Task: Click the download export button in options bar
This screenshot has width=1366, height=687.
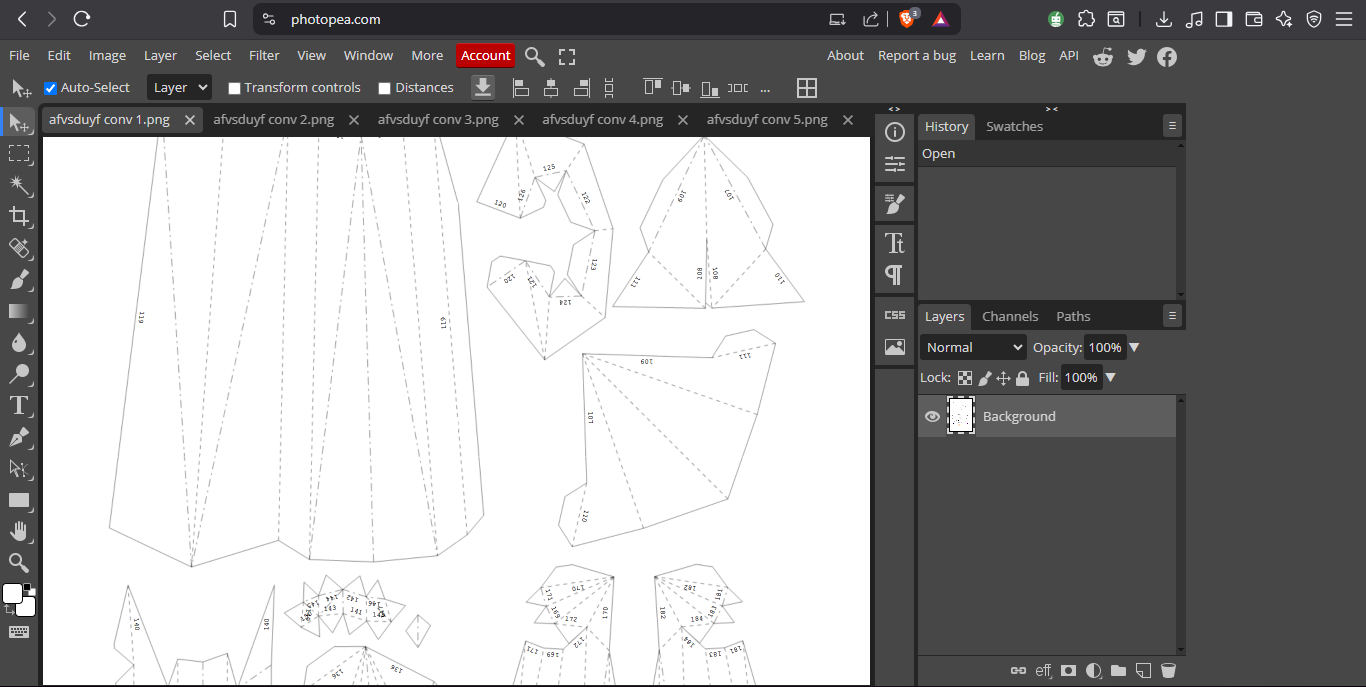Action: click(x=483, y=88)
